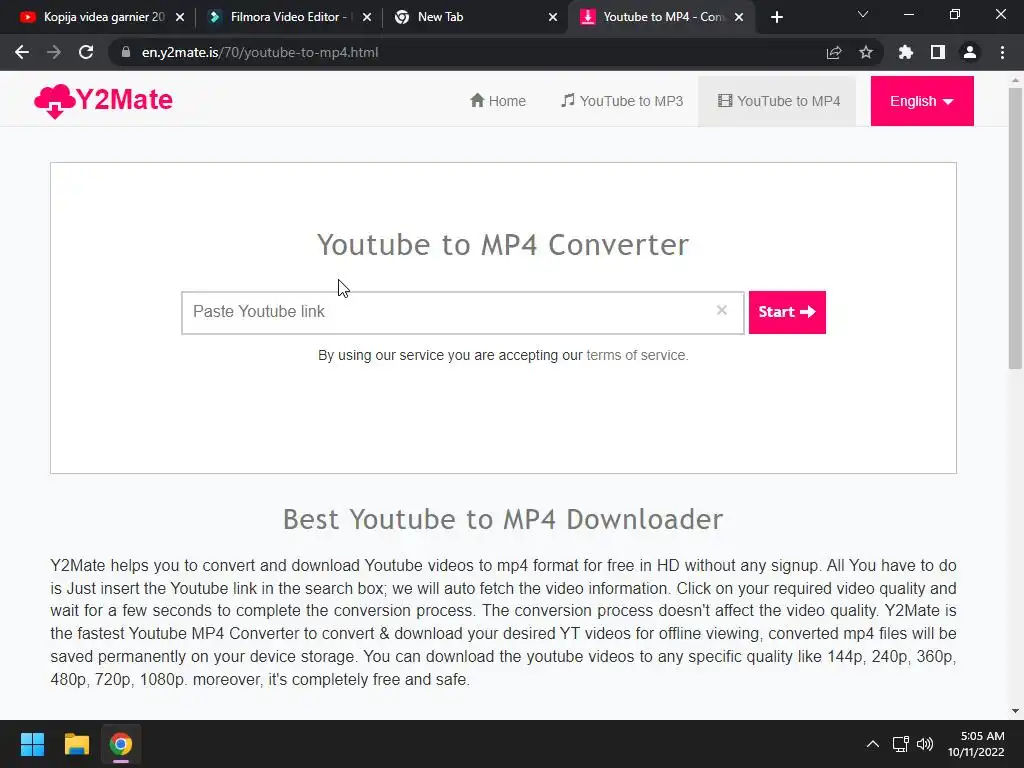The height and width of the screenshot is (768, 1024).
Task: Click the address bar URL
Action: pos(260,52)
